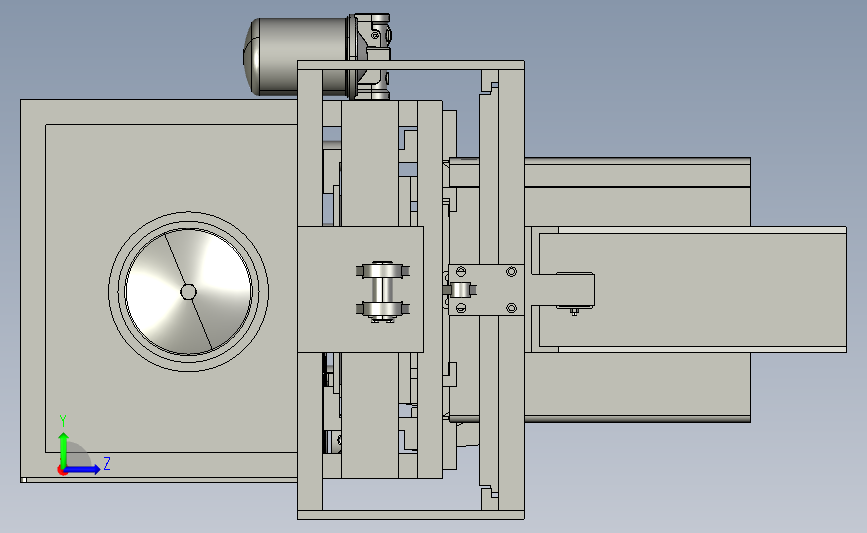Select the bottom-left screw on the small bracket
Viewport: 867px width, 533px height.
click(x=461, y=308)
